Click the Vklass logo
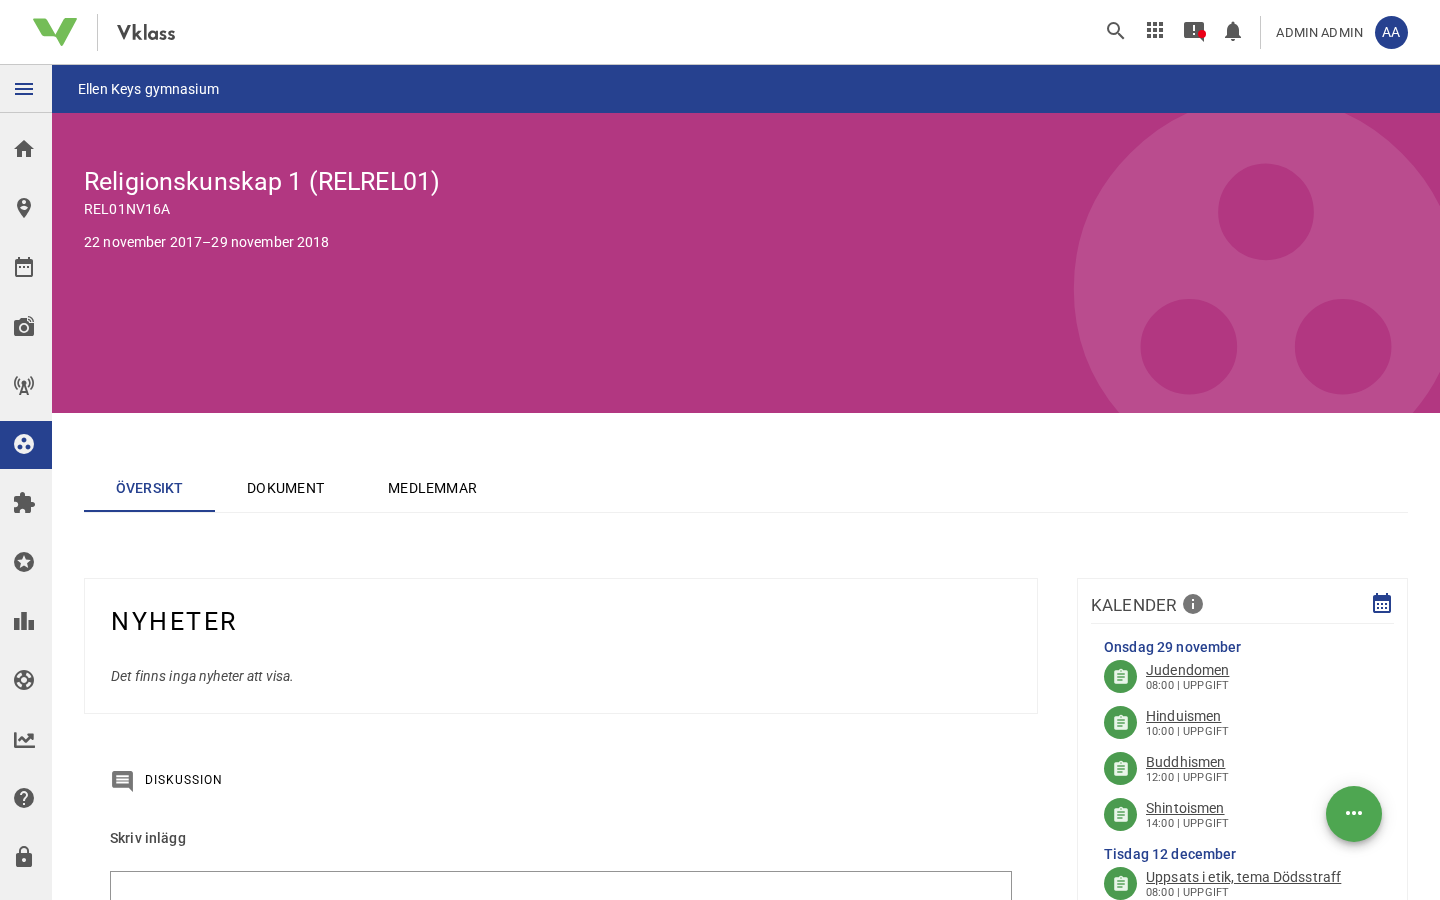1440x900 pixels. point(104,32)
